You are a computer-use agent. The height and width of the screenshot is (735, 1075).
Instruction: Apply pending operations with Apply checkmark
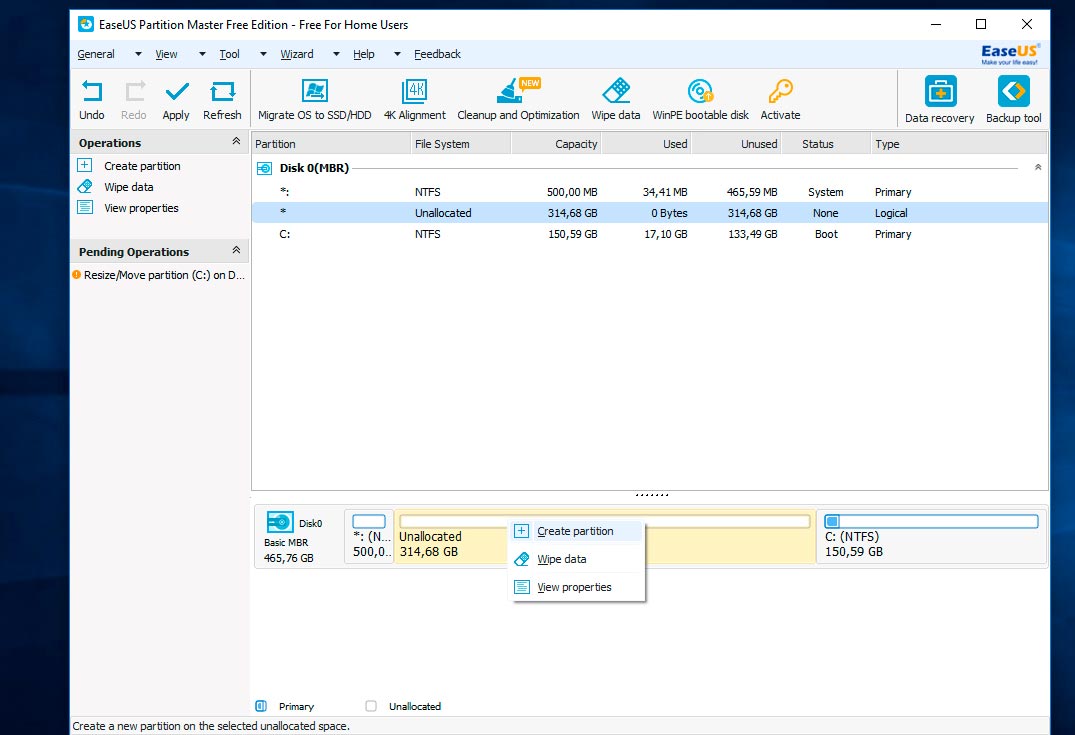point(176,99)
